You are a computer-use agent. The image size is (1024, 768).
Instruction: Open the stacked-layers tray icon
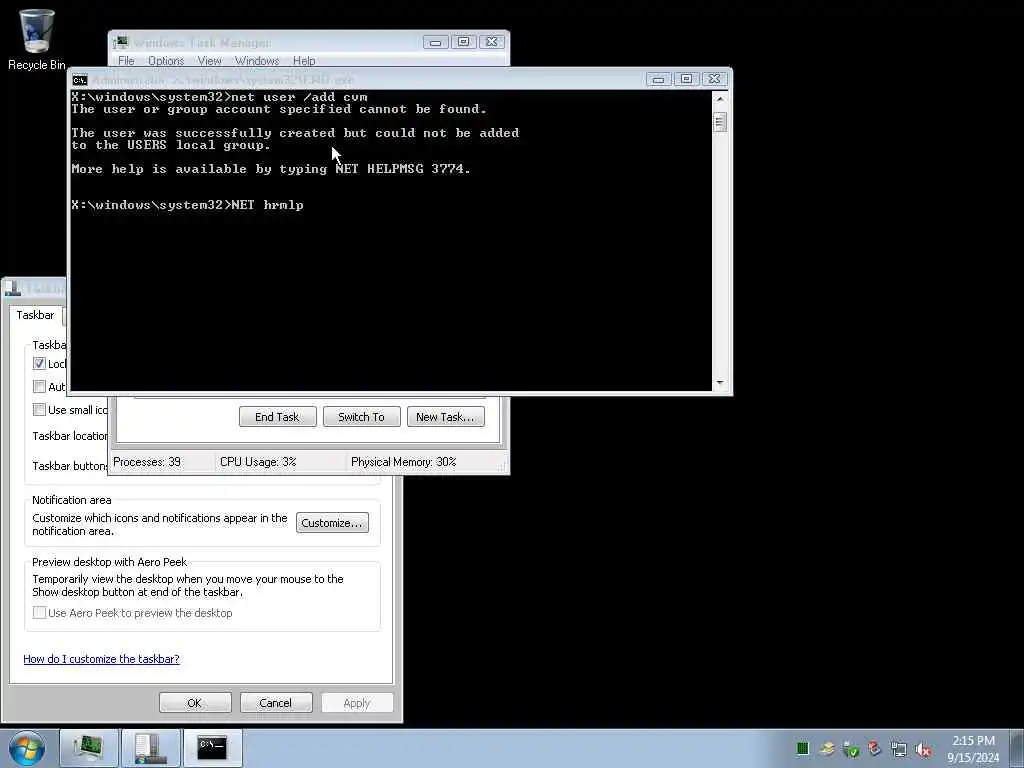(827, 749)
